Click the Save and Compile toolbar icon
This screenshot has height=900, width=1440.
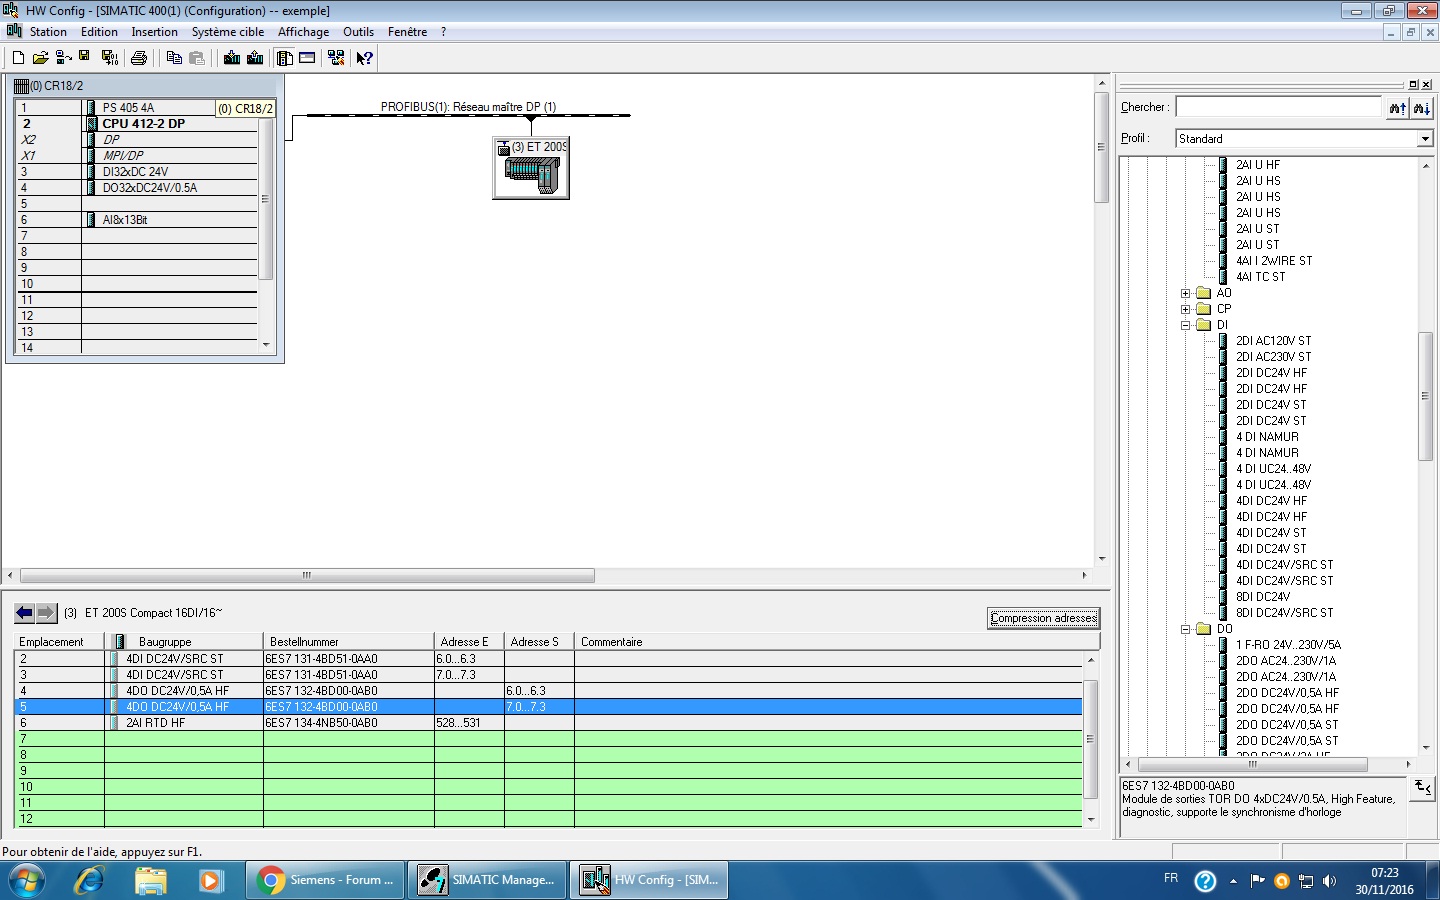click(109, 58)
